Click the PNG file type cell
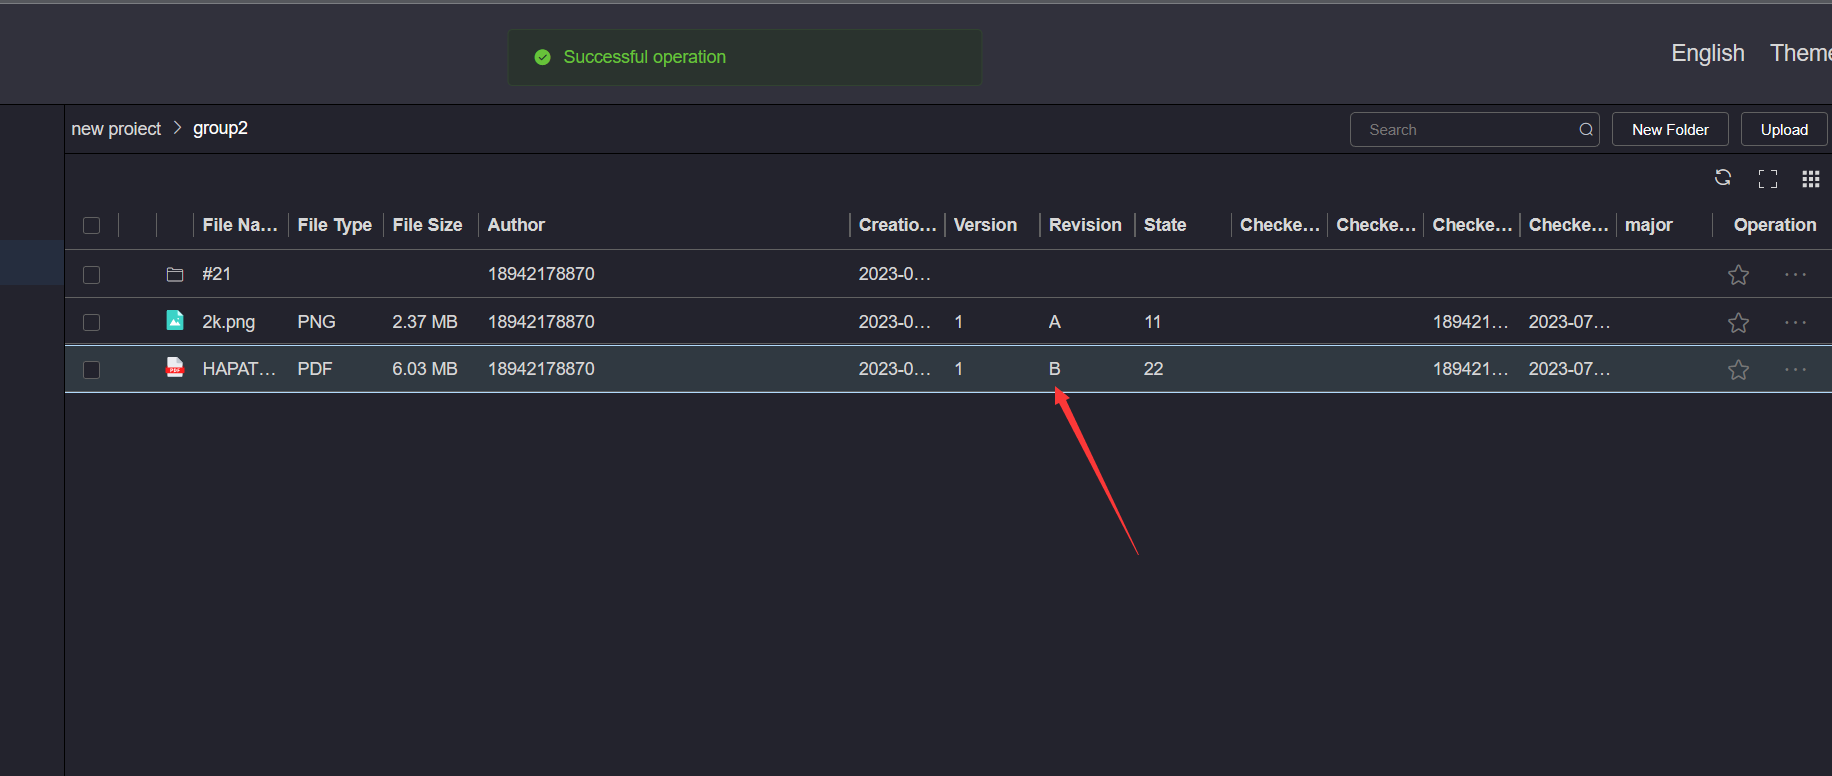 tap(316, 322)
